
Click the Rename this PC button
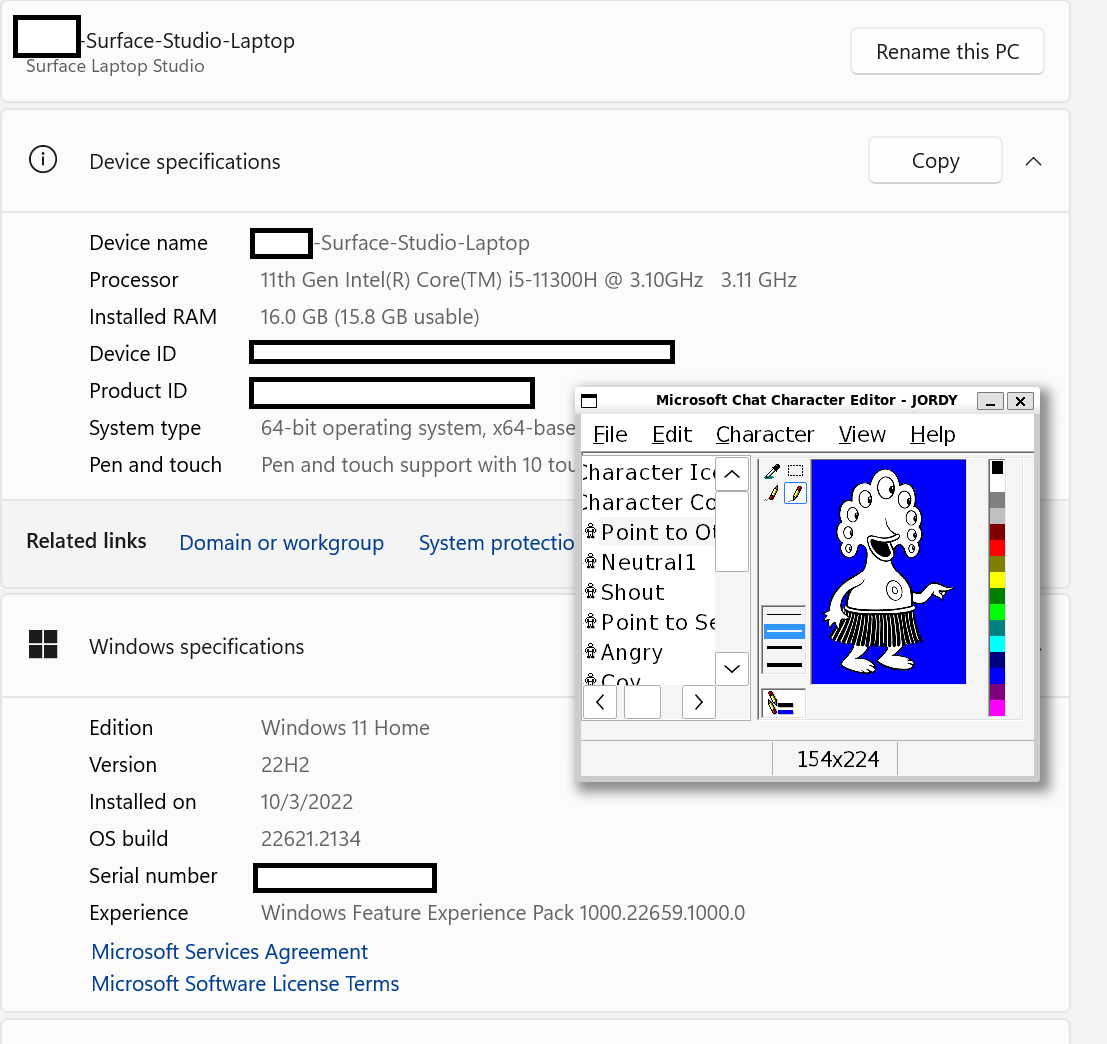[x=947, y=52]
